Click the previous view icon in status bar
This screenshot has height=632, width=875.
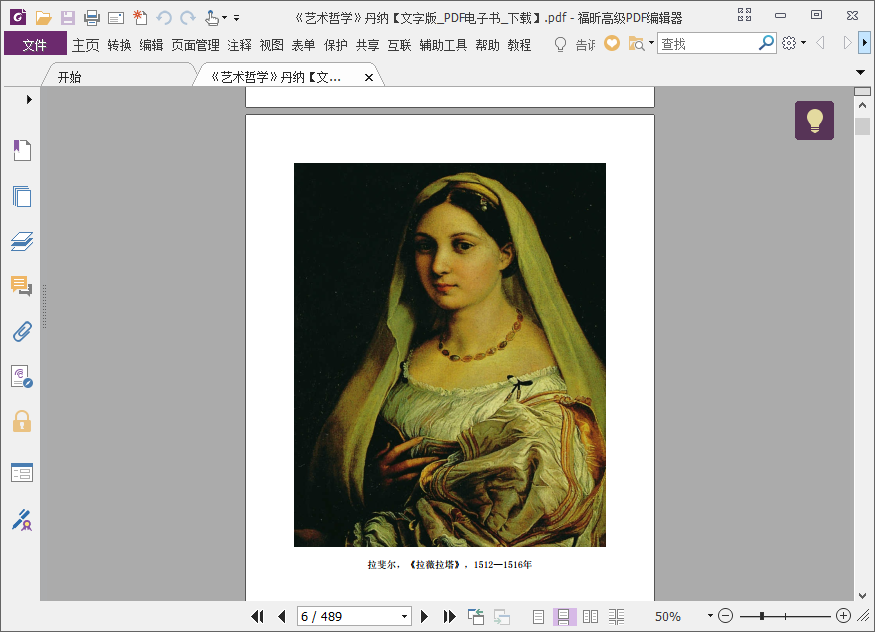click(x=476, y=616)
